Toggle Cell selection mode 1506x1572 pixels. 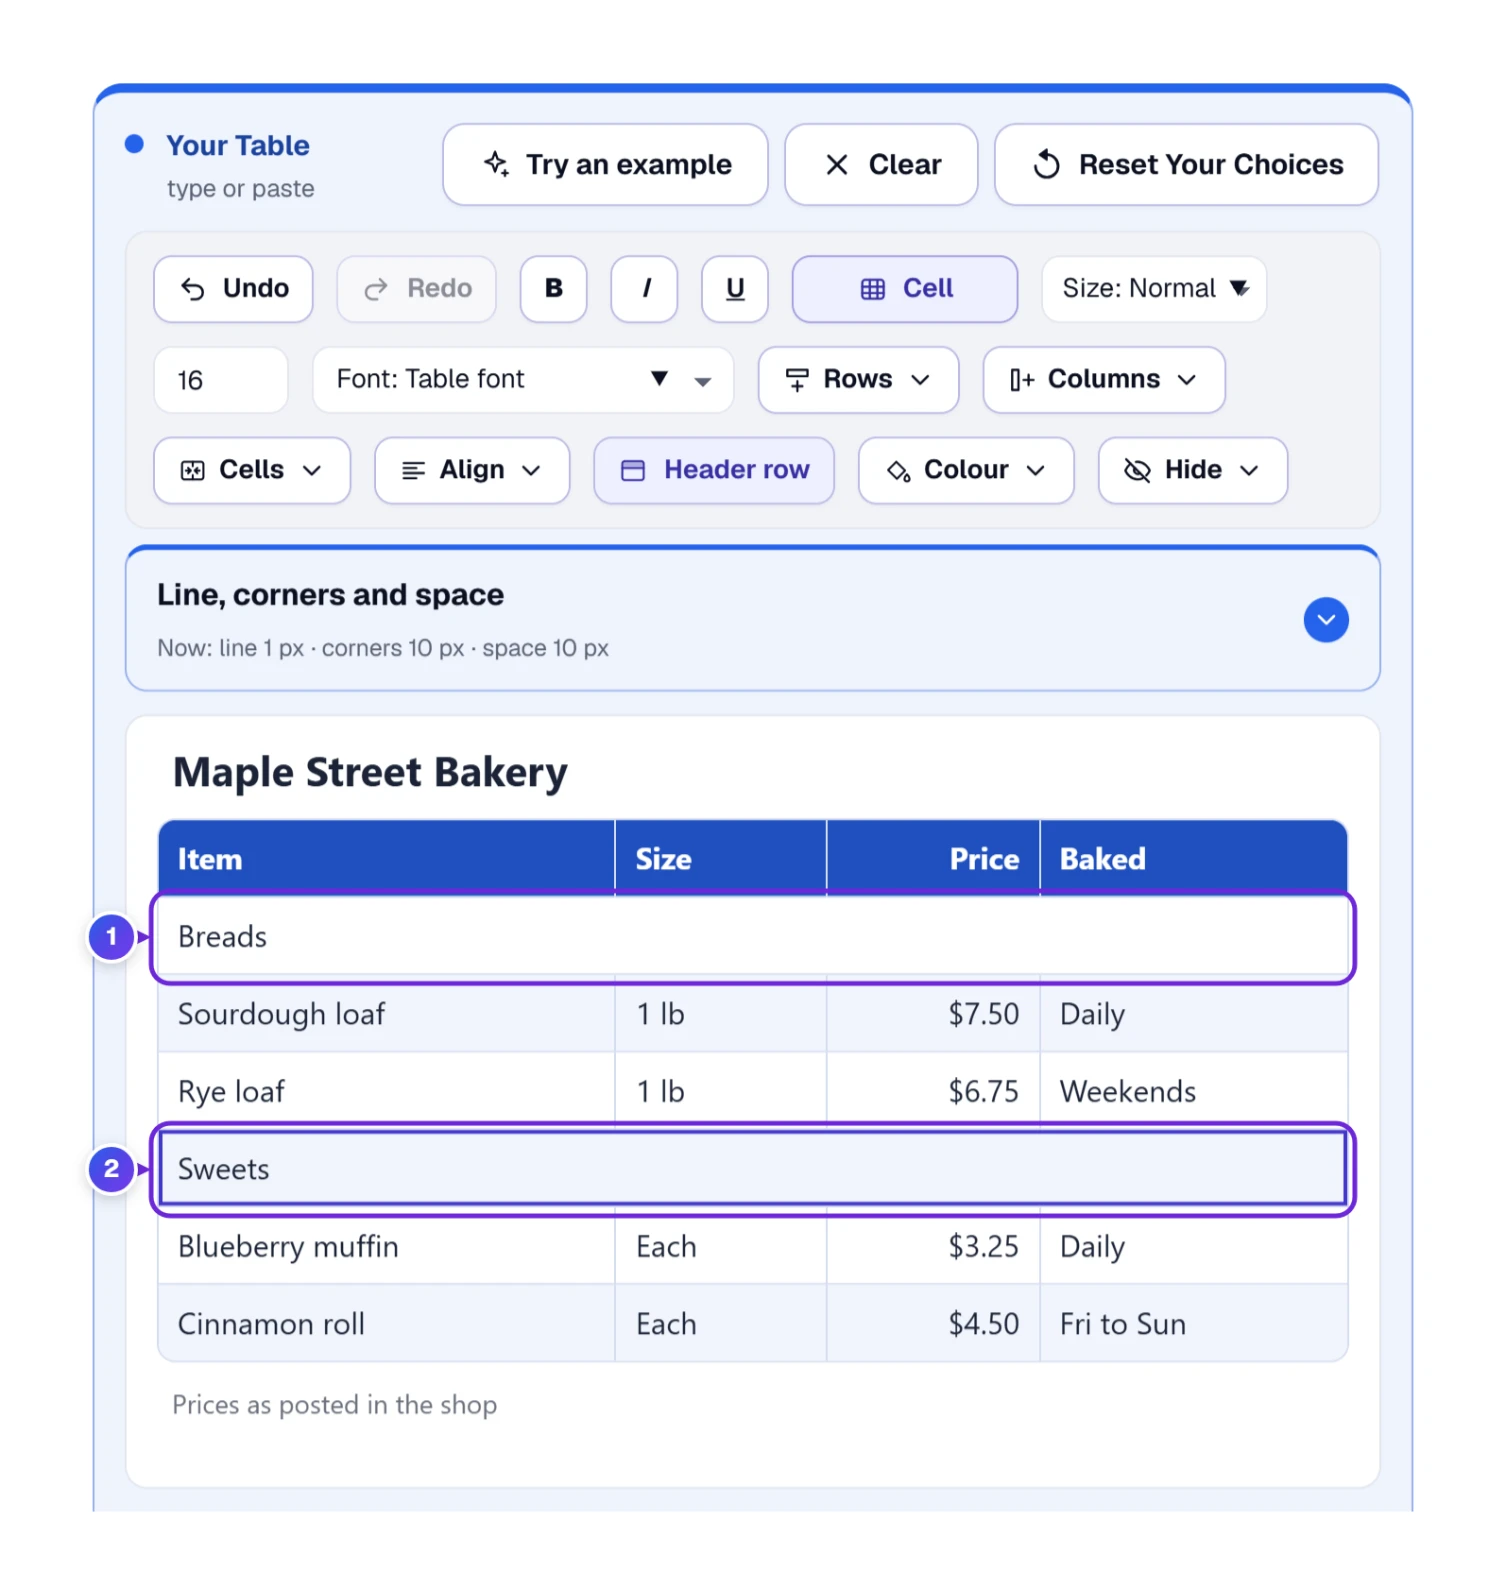click(x=905, y=289)
